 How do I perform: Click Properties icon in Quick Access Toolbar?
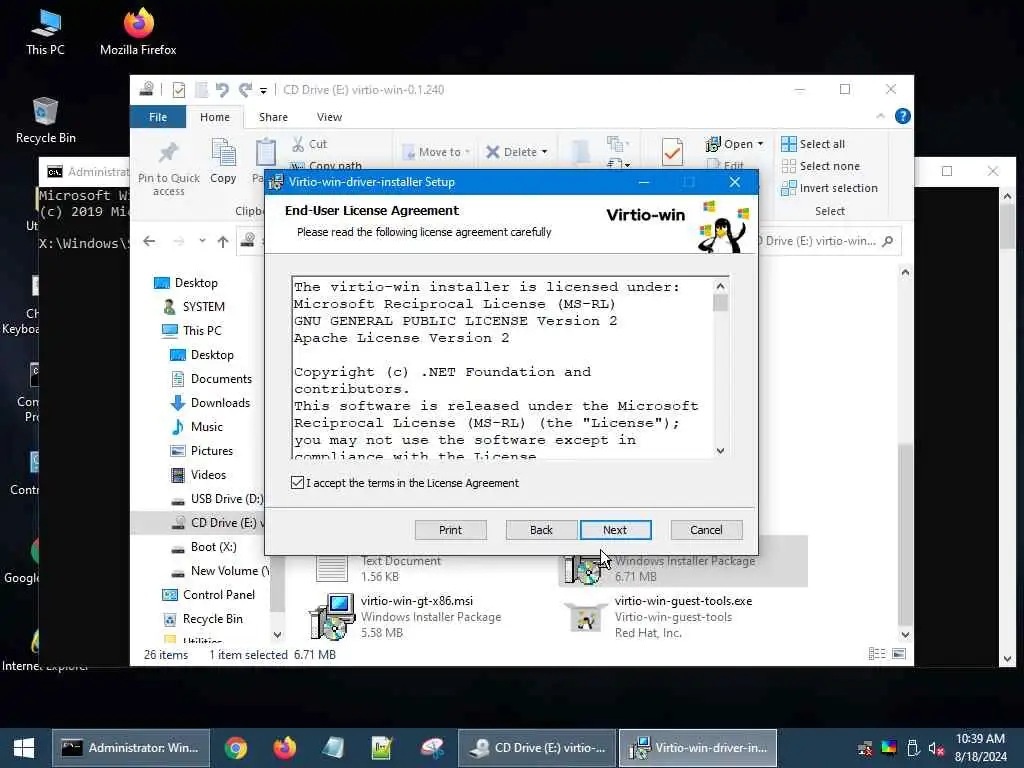pyautogui.click(x=178, y=89)
